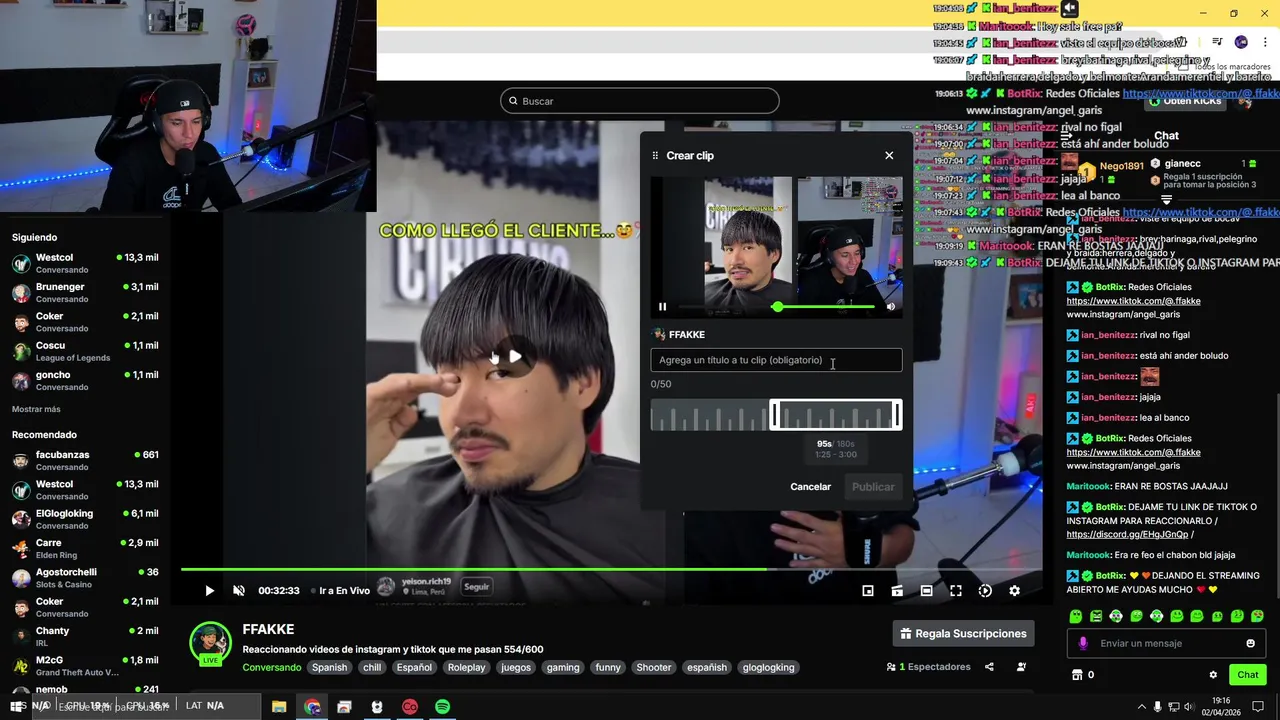Open ElGlogloking recommended channel
The image size is (1280, 720).
[x=85, y=519]
